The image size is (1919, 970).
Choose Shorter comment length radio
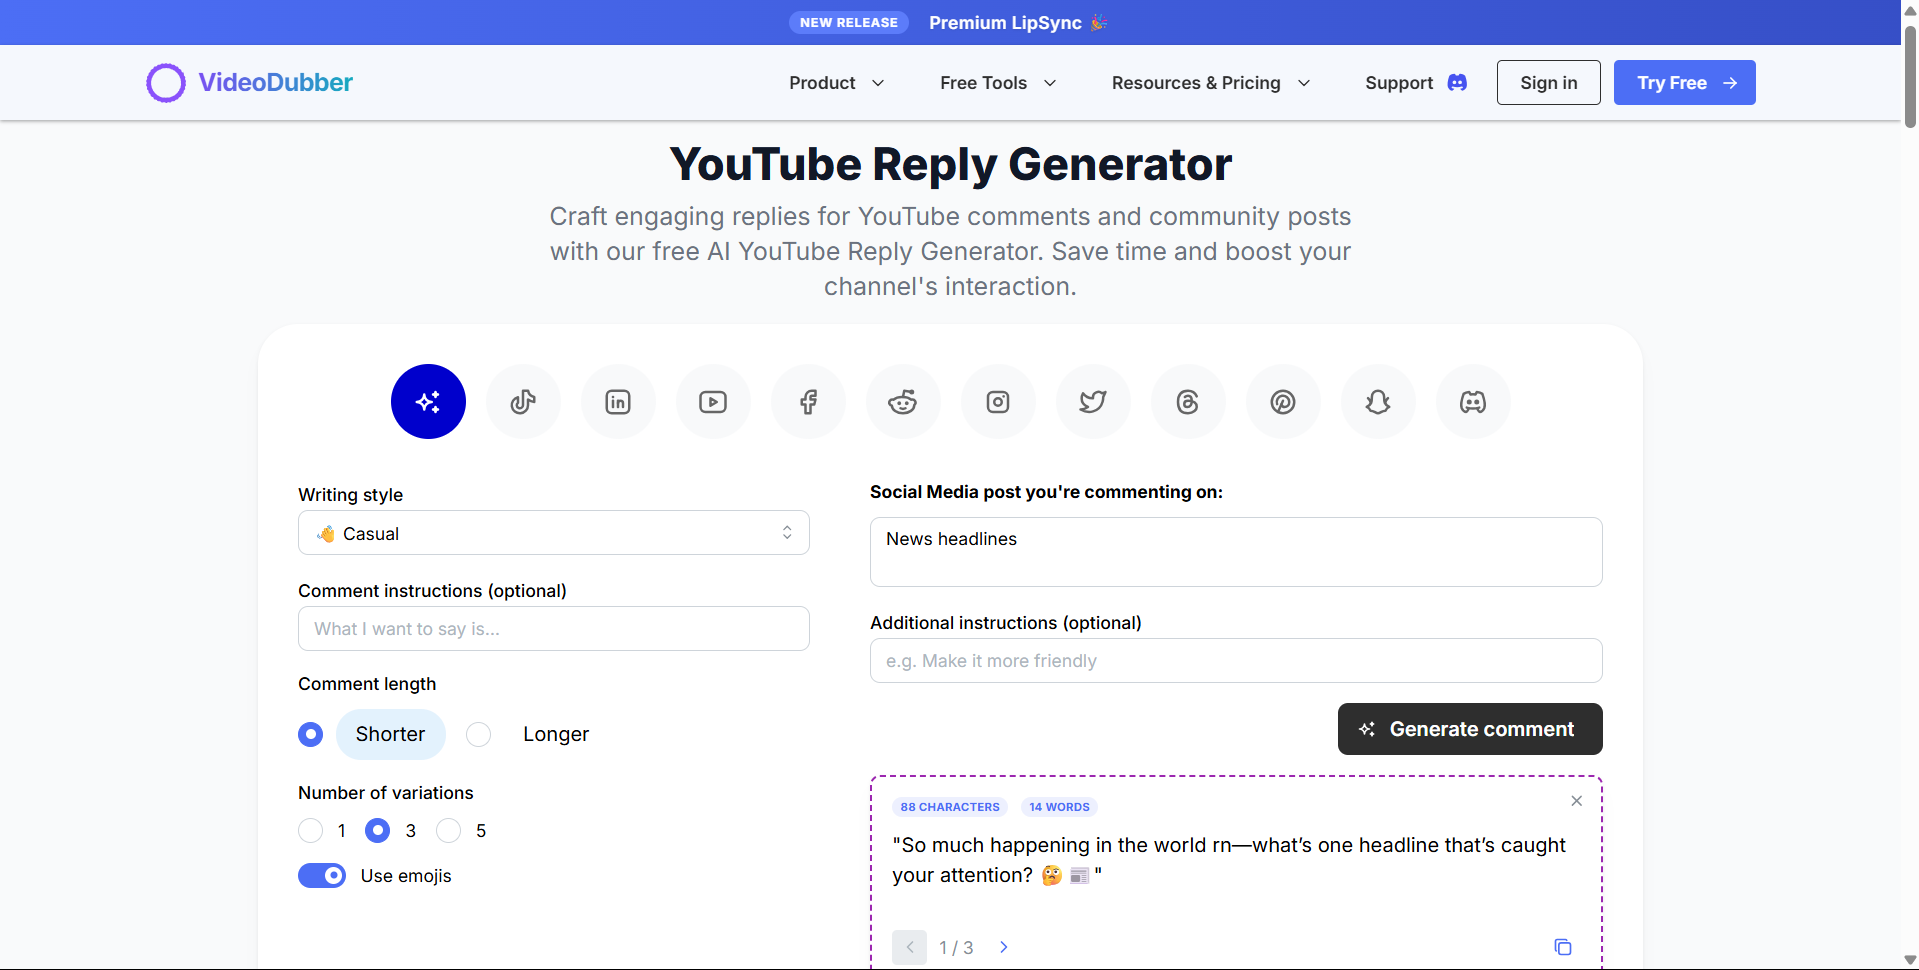click(x=311, y=734)
